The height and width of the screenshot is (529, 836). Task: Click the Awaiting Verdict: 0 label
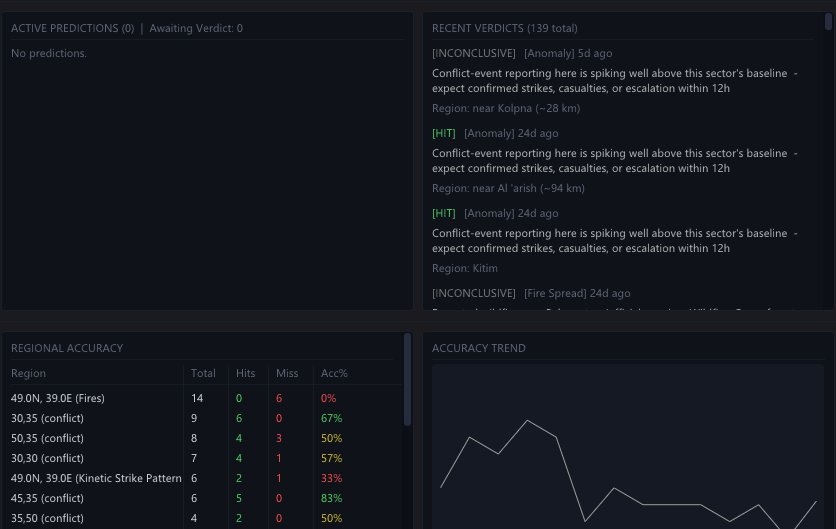[x=196, y=28]
